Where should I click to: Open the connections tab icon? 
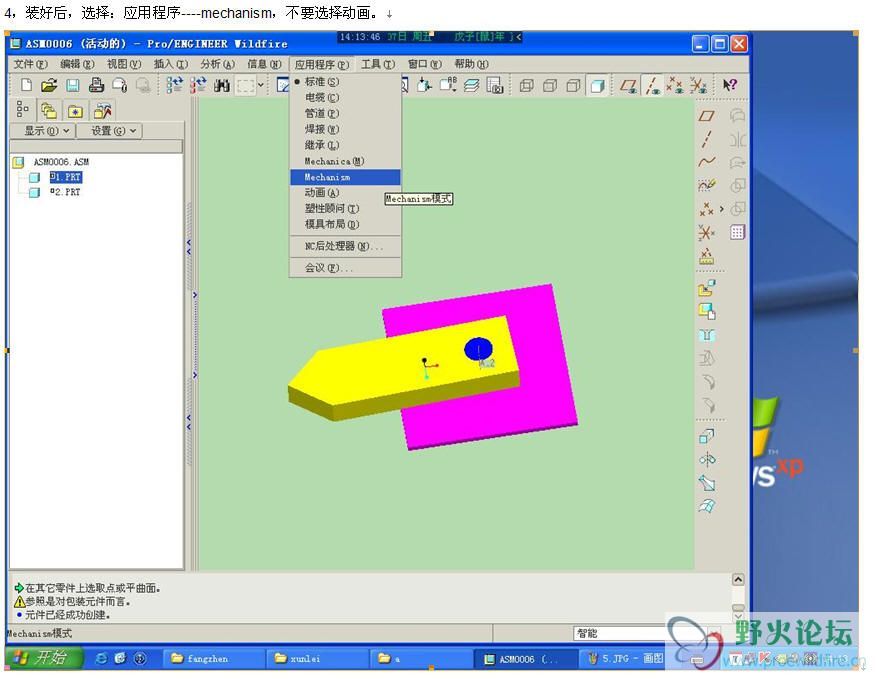click(102, 111)
